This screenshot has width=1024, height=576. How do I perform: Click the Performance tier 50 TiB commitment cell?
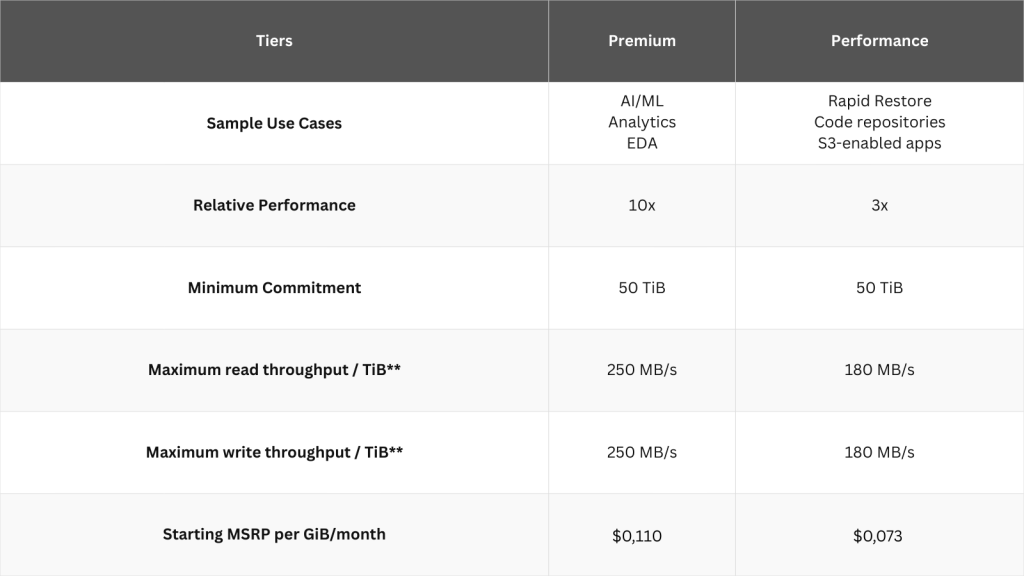click(879, 288)
